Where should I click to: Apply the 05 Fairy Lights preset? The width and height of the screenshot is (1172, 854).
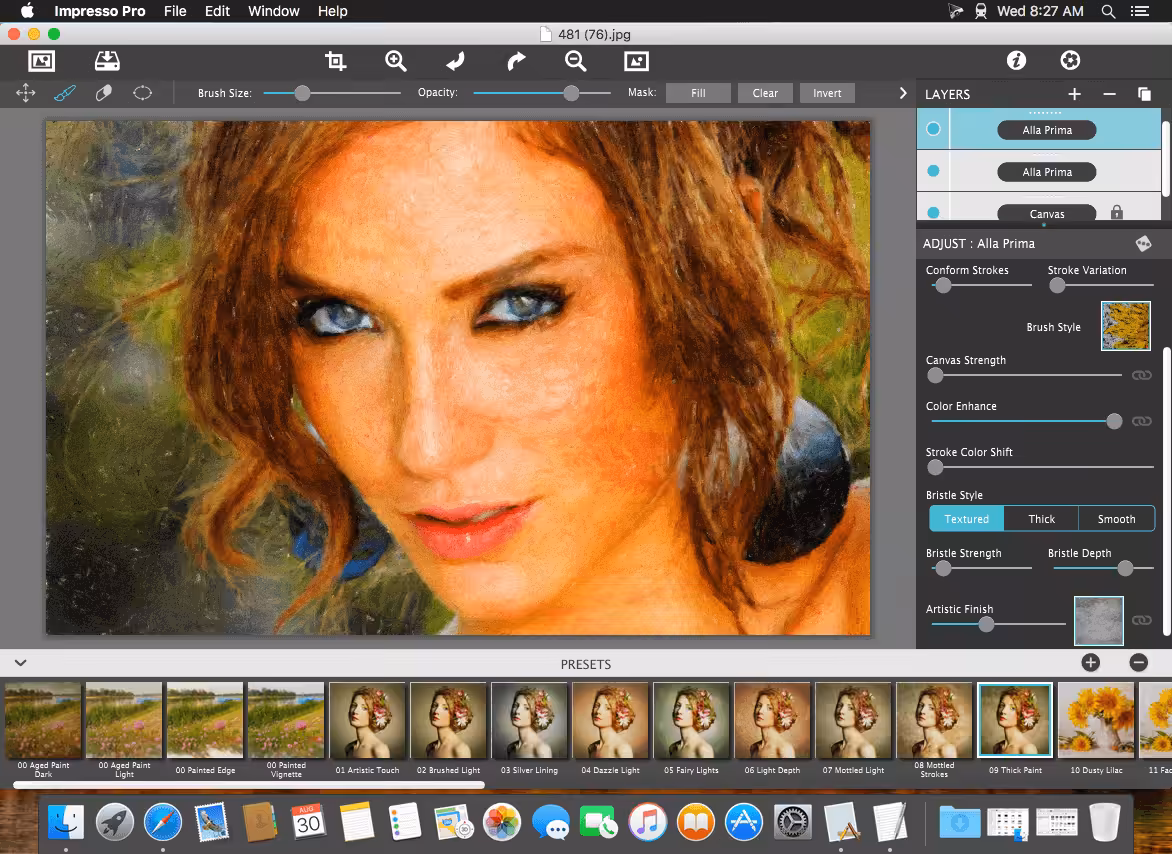pos(691,720)
